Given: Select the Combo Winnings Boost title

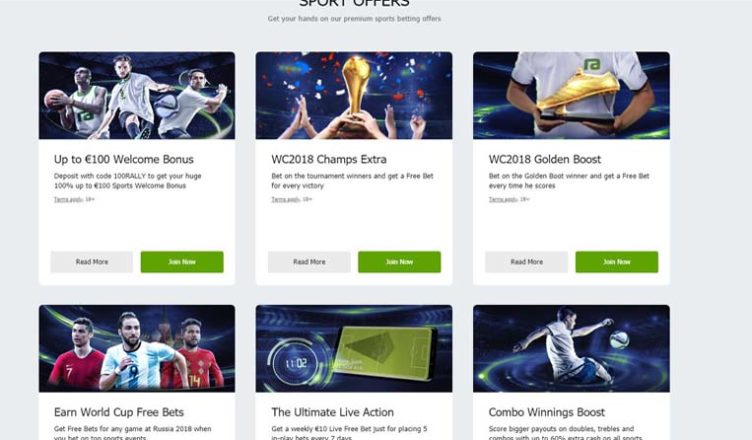Looking at the screenshot, I should (547, 412).
